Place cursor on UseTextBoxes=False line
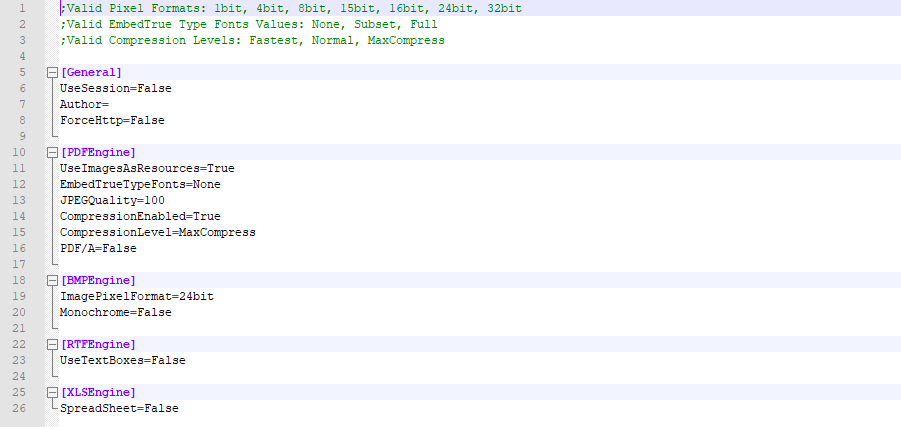The image size is (901, 427). (122, 360)
